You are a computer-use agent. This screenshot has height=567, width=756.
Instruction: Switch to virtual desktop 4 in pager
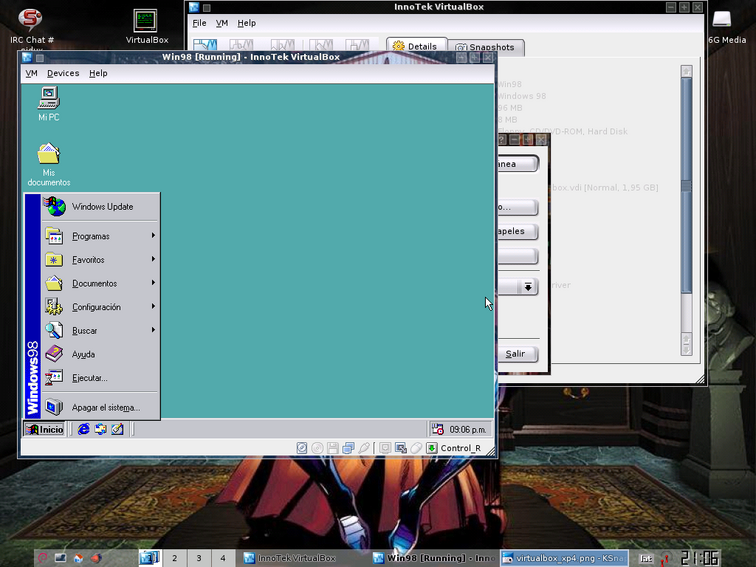tap(223, 558)
